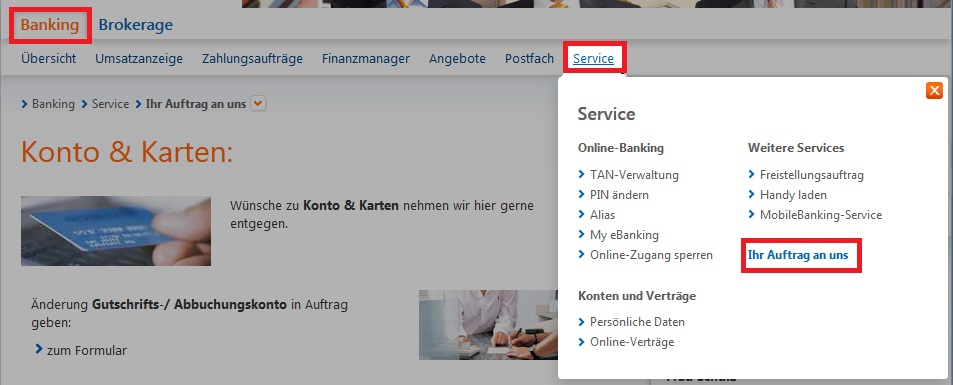Click the Konten und Verträge heading
The width and height of the screenshot is (953, 385).
point(637,296)
